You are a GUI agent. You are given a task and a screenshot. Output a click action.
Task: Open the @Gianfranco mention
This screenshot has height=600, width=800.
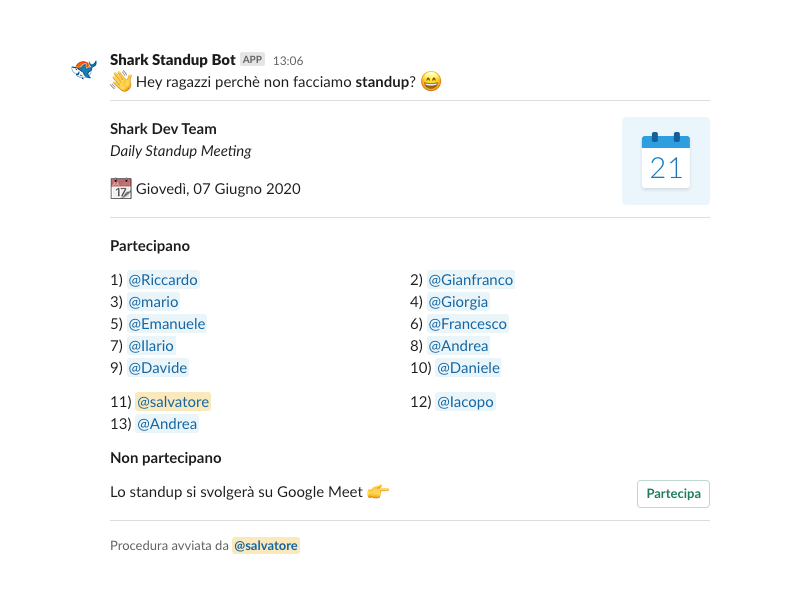pos(470,280)
